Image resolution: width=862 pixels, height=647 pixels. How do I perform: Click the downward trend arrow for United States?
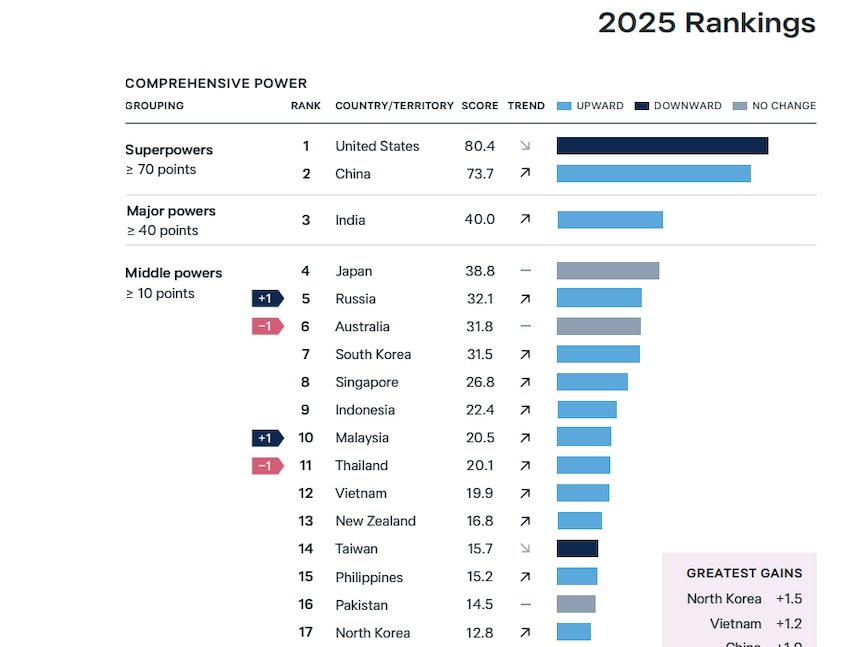tap(525, 146)
